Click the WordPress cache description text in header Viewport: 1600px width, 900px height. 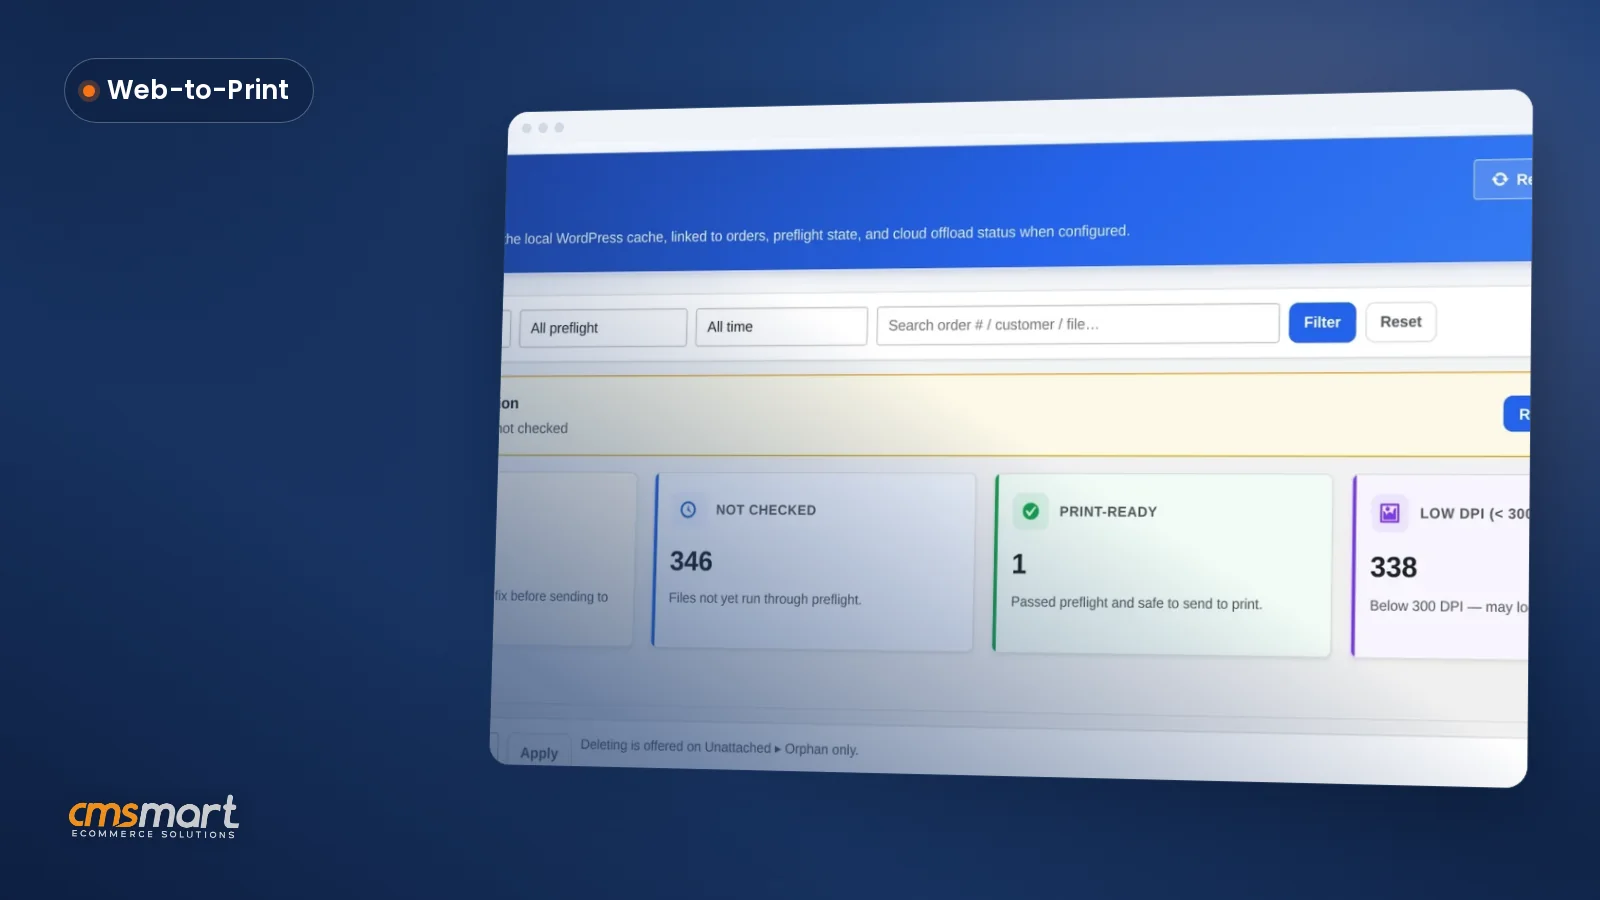pos(816,235)
